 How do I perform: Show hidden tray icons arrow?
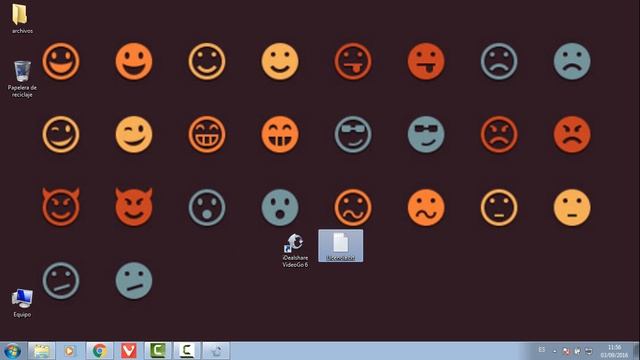pyautogui.click(x=555, y=351)
